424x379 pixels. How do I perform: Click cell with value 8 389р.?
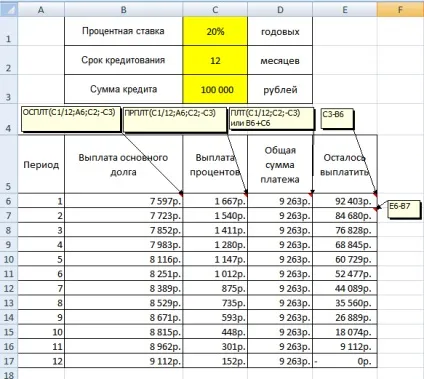click(123, 288)
